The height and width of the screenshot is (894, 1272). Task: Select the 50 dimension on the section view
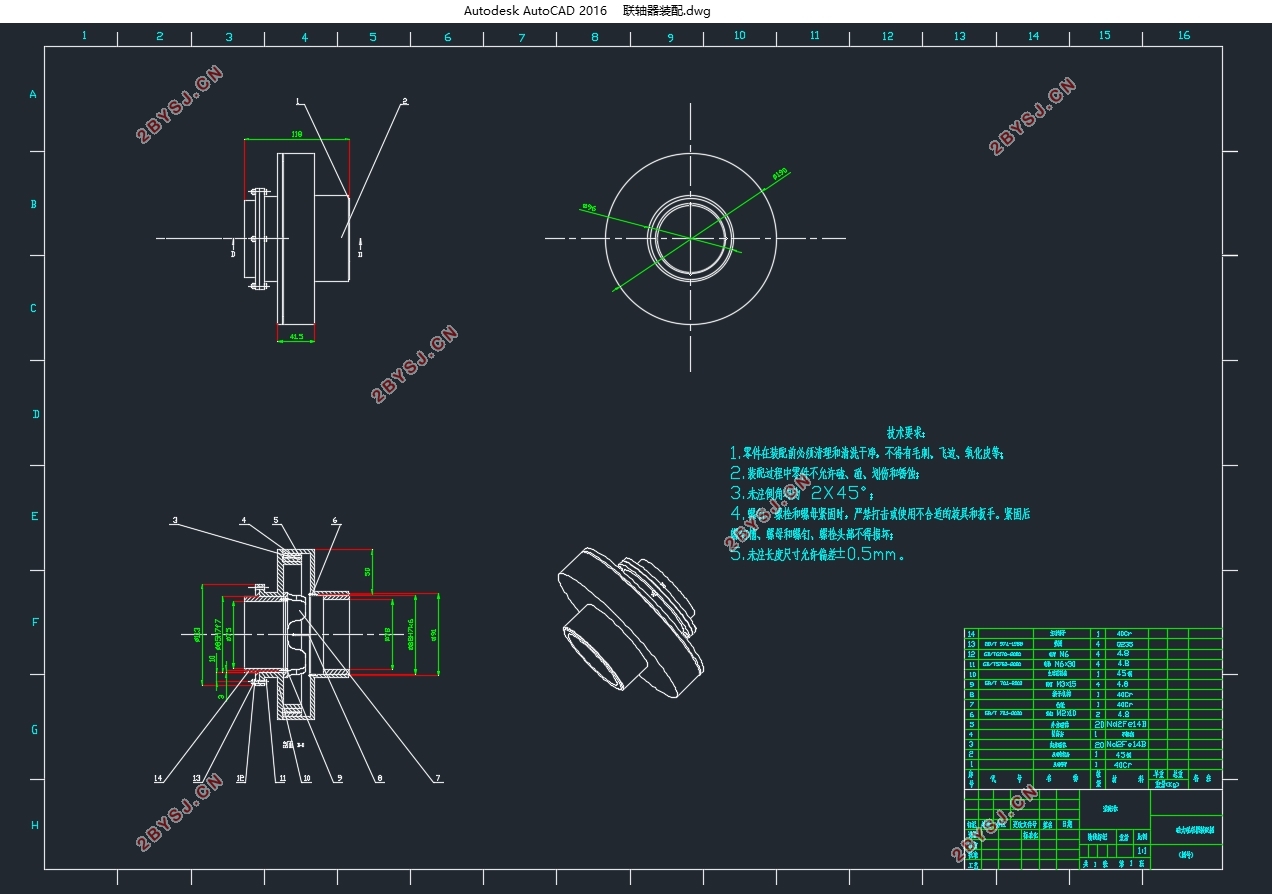367,571
